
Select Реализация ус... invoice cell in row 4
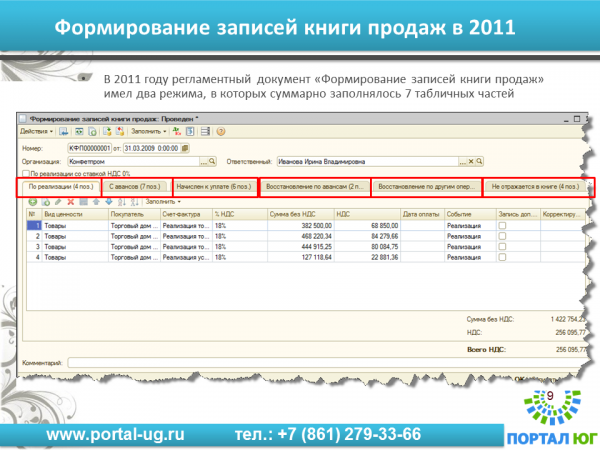[x=186, y=257]
